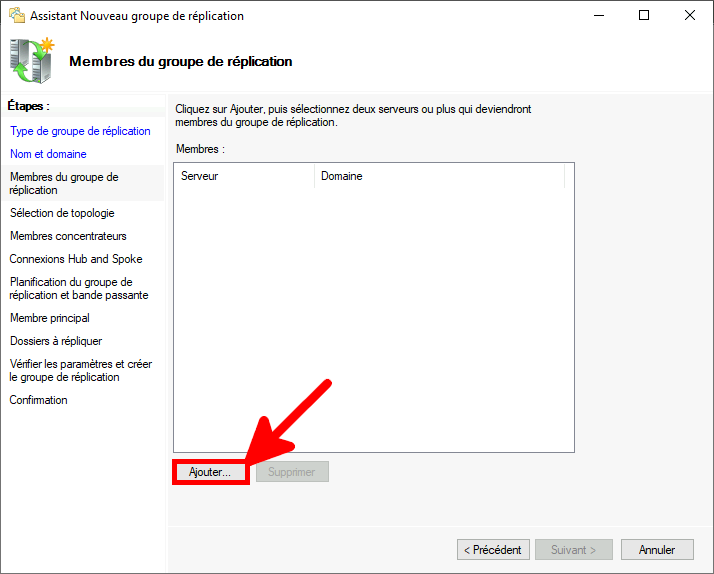The height and width of the screenshot is (574, 714).
Task: Select the Membres concentrateurs step
Action: [x=68, y=236]
